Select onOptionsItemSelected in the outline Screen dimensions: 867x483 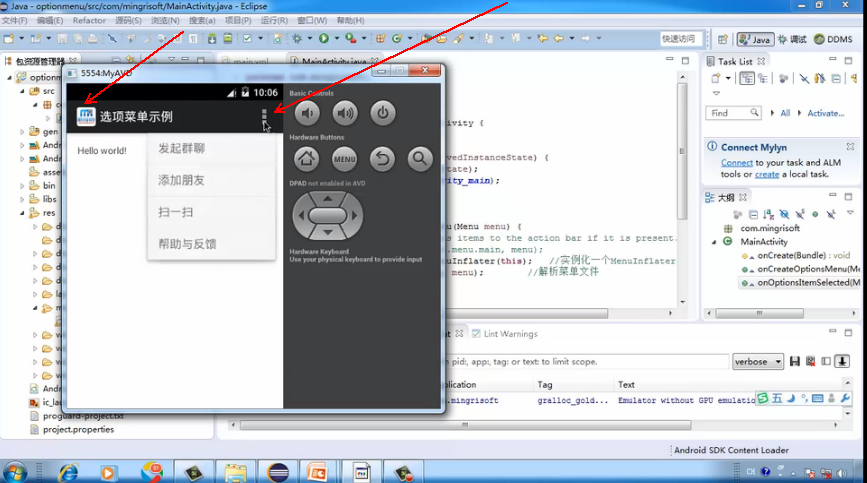point(801,282)
